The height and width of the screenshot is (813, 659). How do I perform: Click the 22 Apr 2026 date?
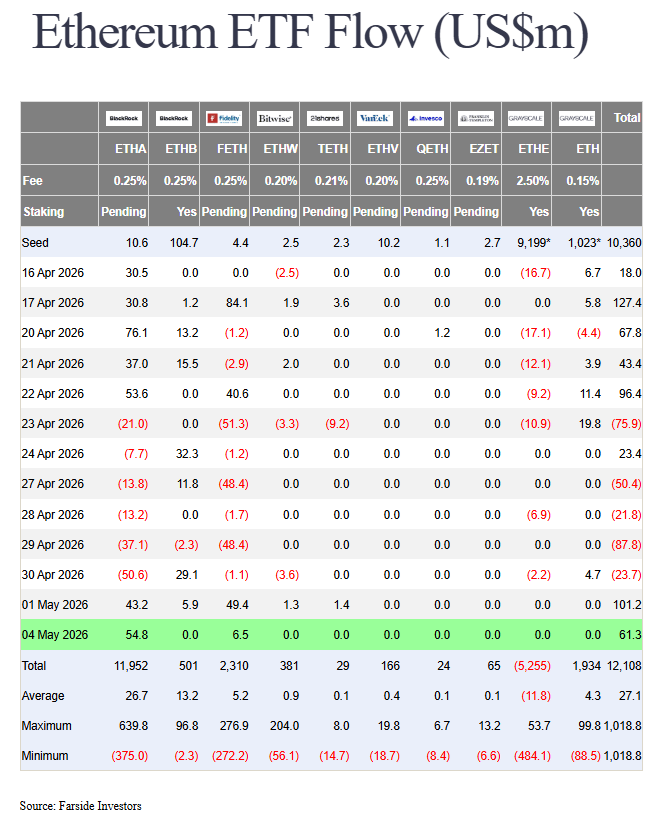[x=52, y=394]
